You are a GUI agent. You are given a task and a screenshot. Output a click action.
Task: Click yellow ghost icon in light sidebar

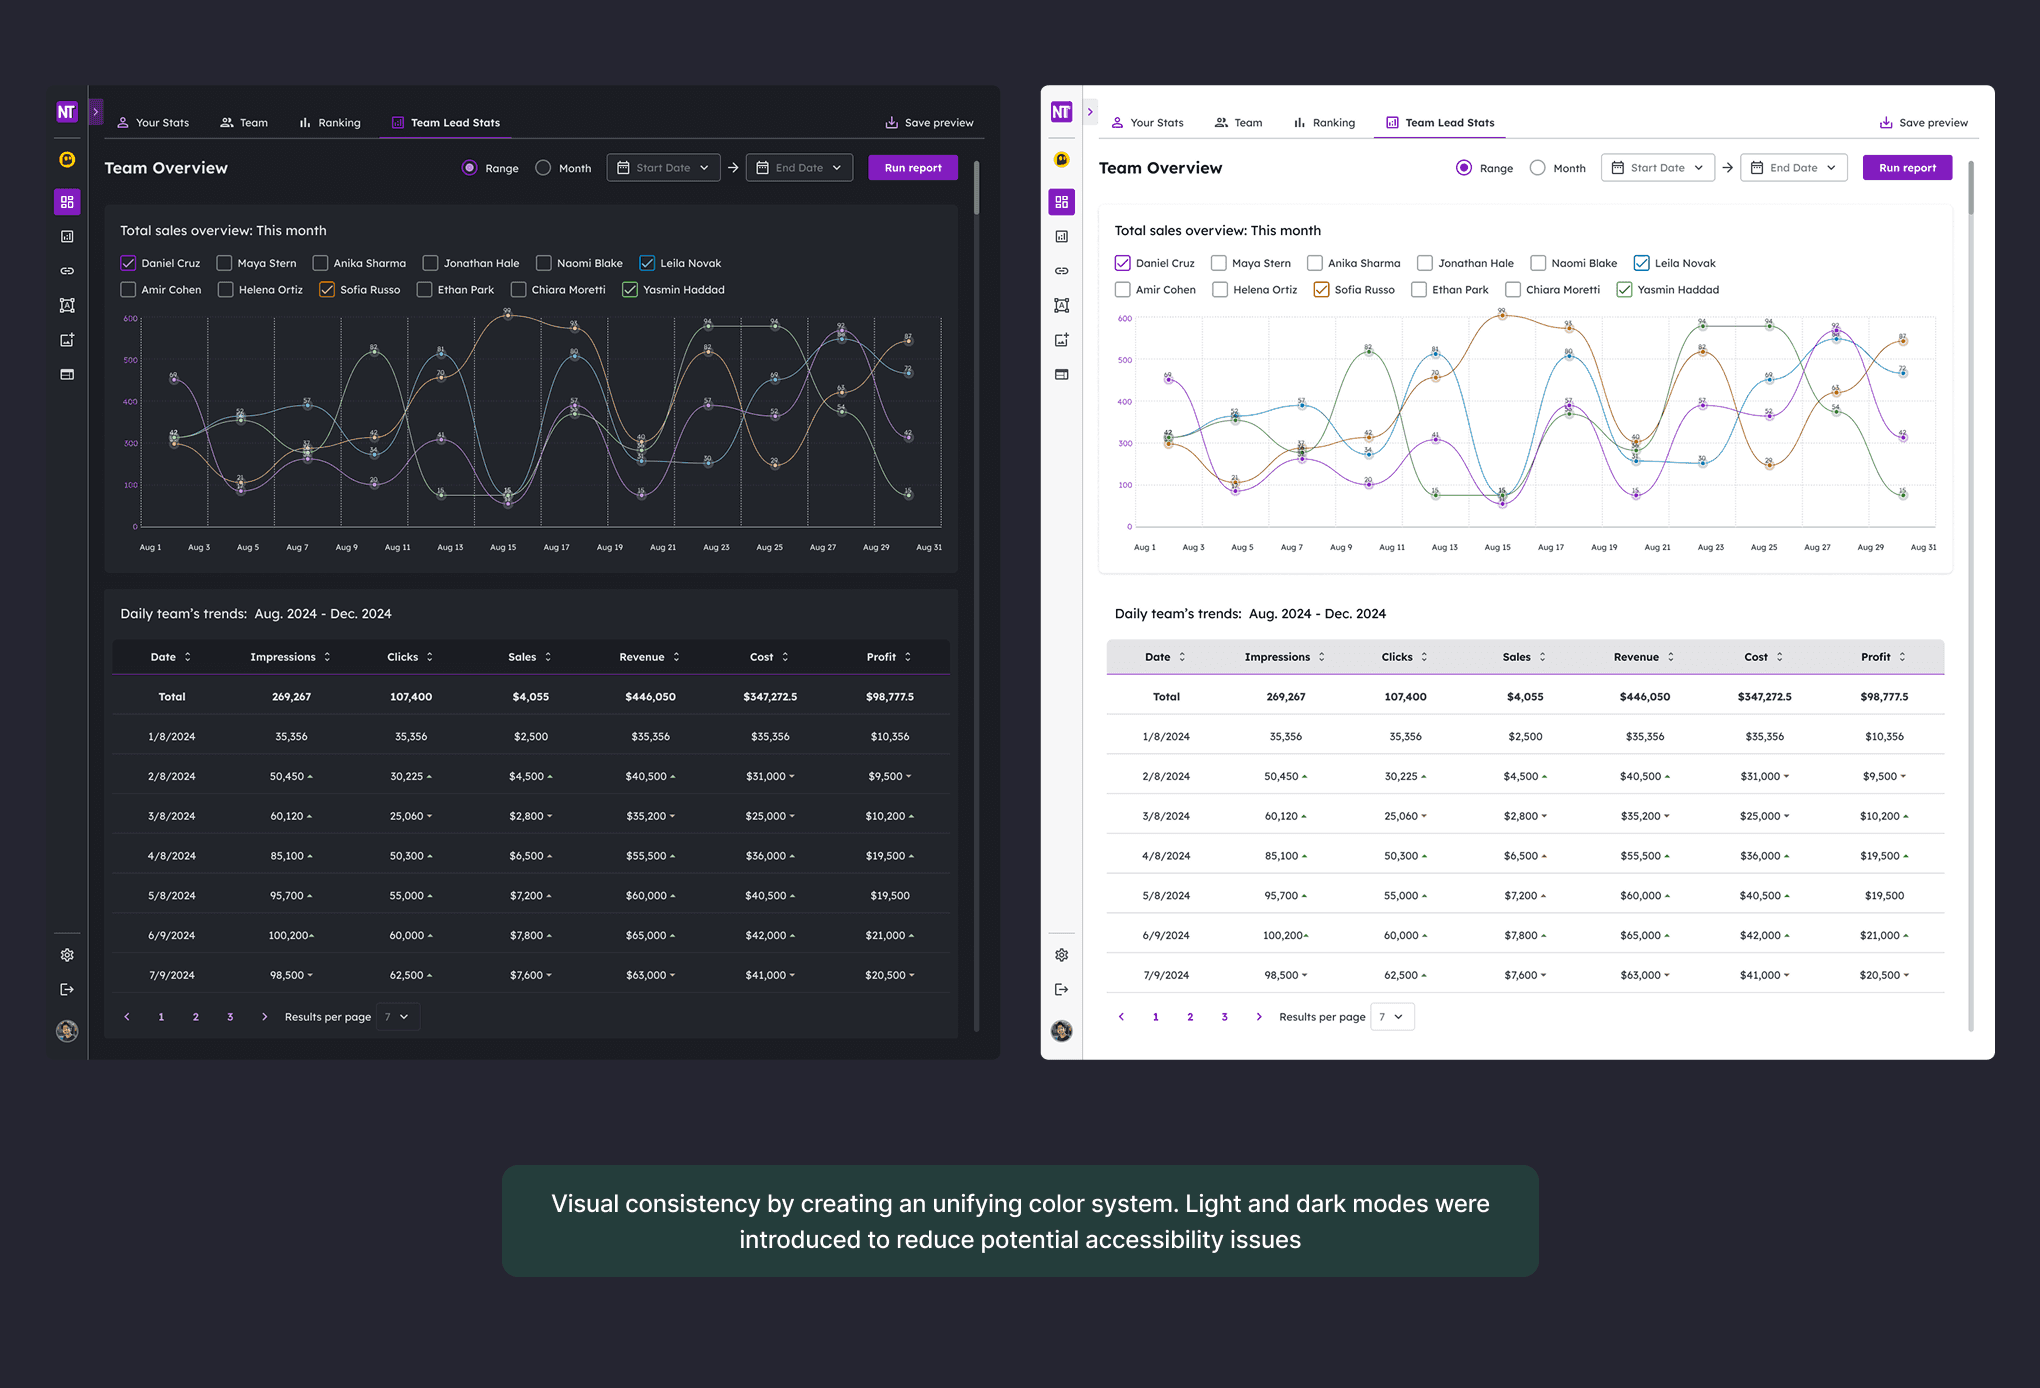[1061, 160]
